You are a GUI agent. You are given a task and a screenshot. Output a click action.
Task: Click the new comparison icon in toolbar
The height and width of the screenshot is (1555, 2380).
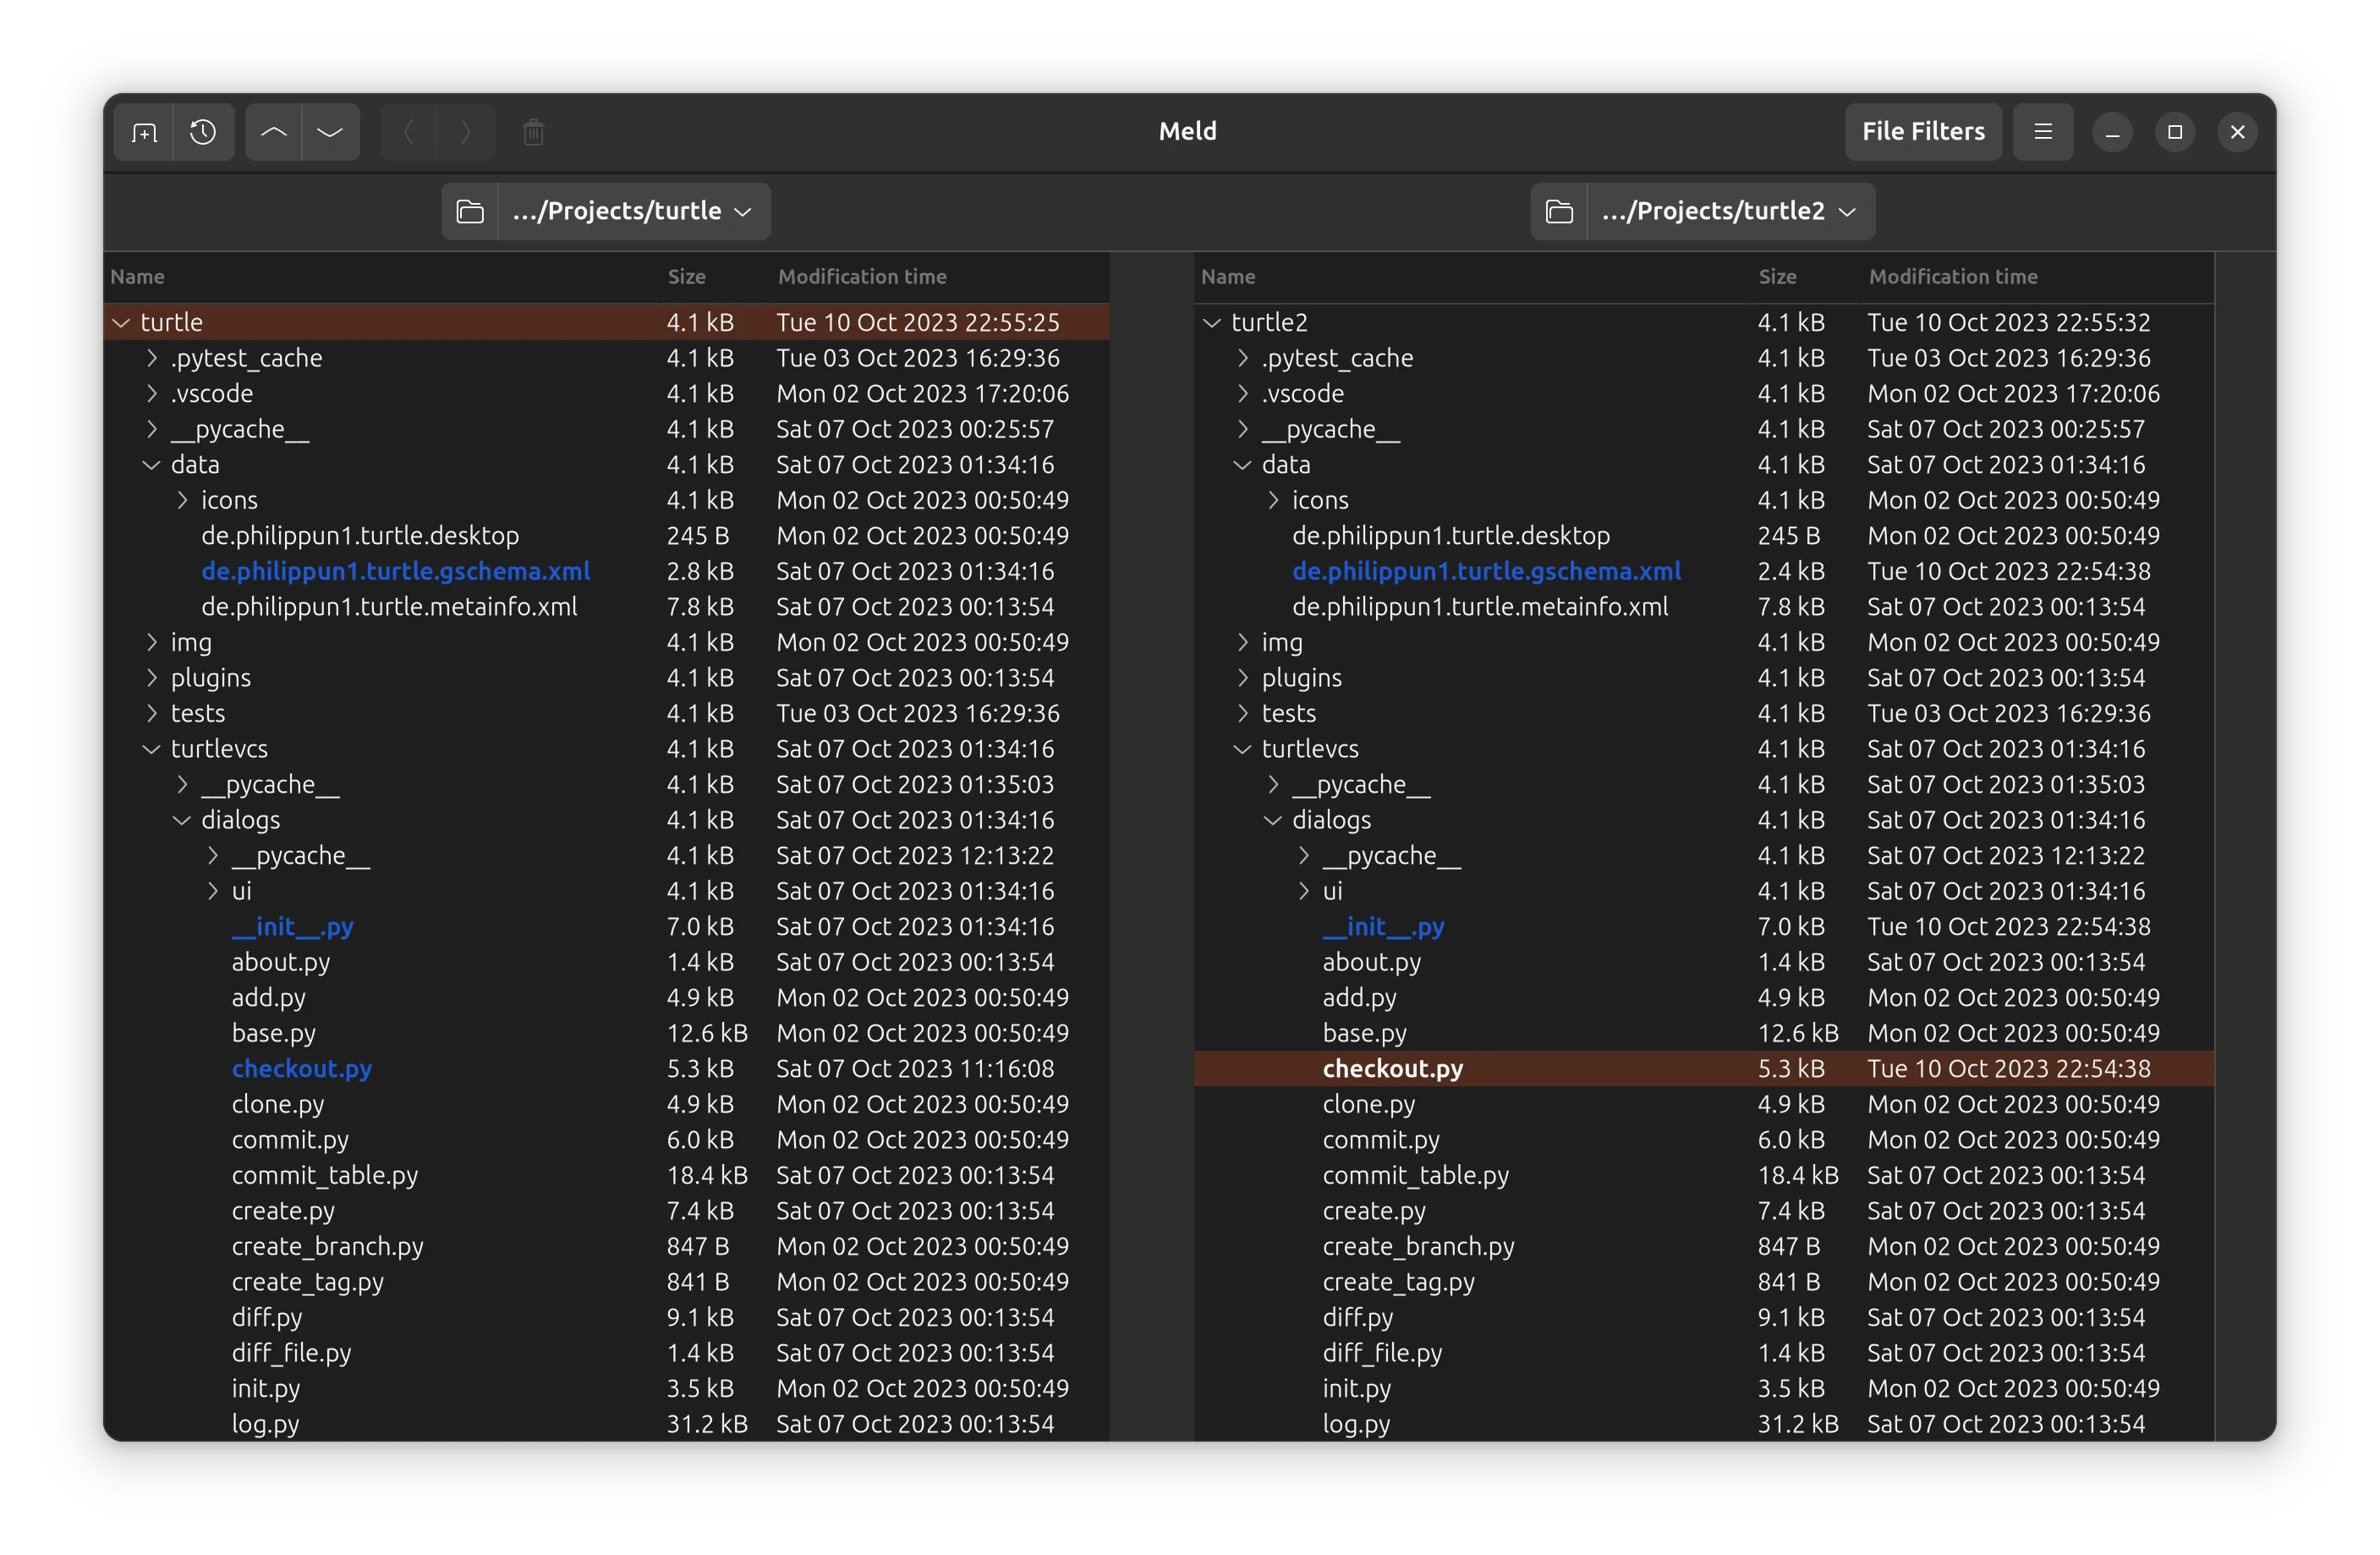click(x=144, y=132)
